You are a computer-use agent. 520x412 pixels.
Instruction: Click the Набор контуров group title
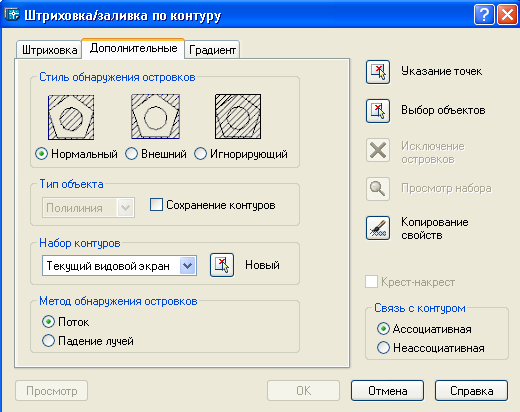click(80, 243)
